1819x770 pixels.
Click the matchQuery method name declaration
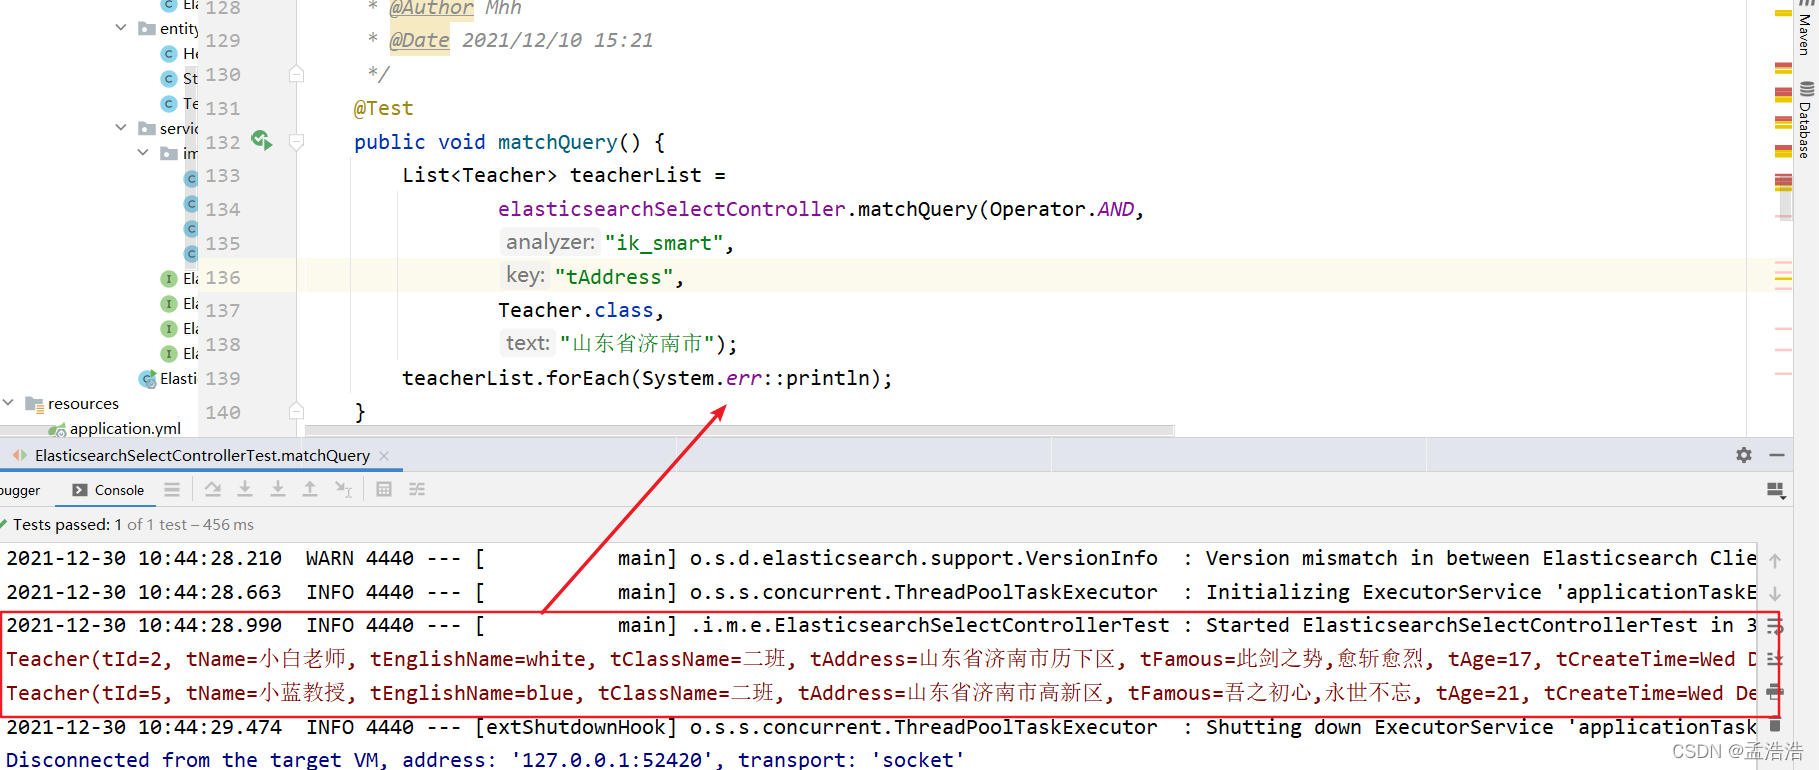[558, 142]
